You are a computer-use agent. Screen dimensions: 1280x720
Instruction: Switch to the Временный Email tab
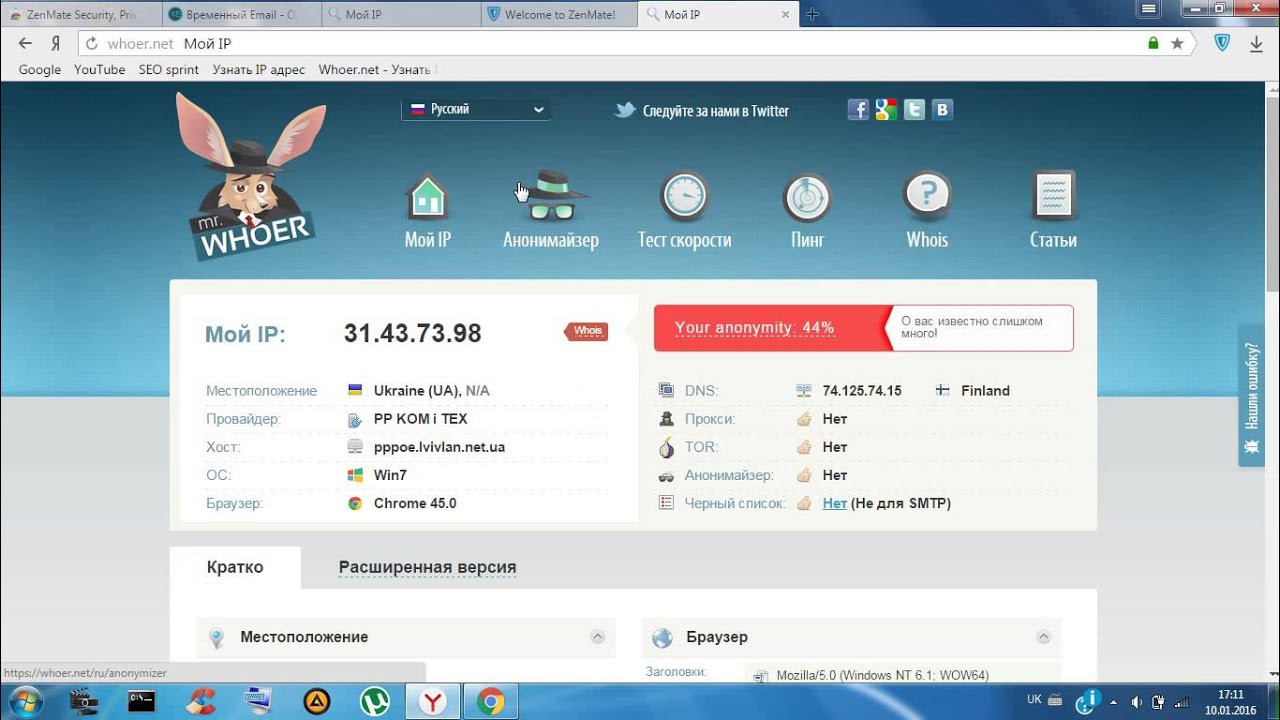pyautogui.click(x=240, y=15)
